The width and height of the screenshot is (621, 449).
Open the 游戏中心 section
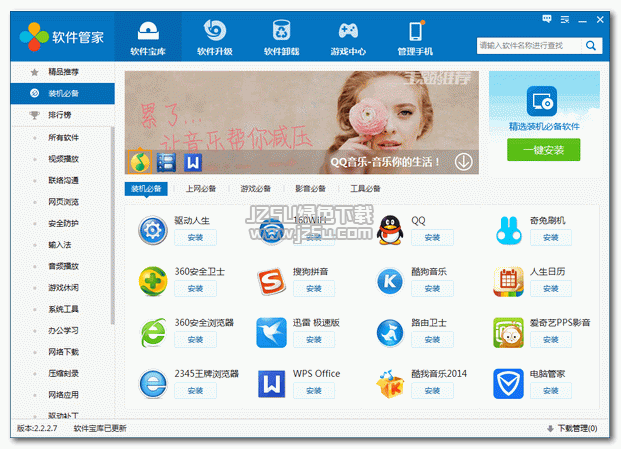tap(348, 36)
